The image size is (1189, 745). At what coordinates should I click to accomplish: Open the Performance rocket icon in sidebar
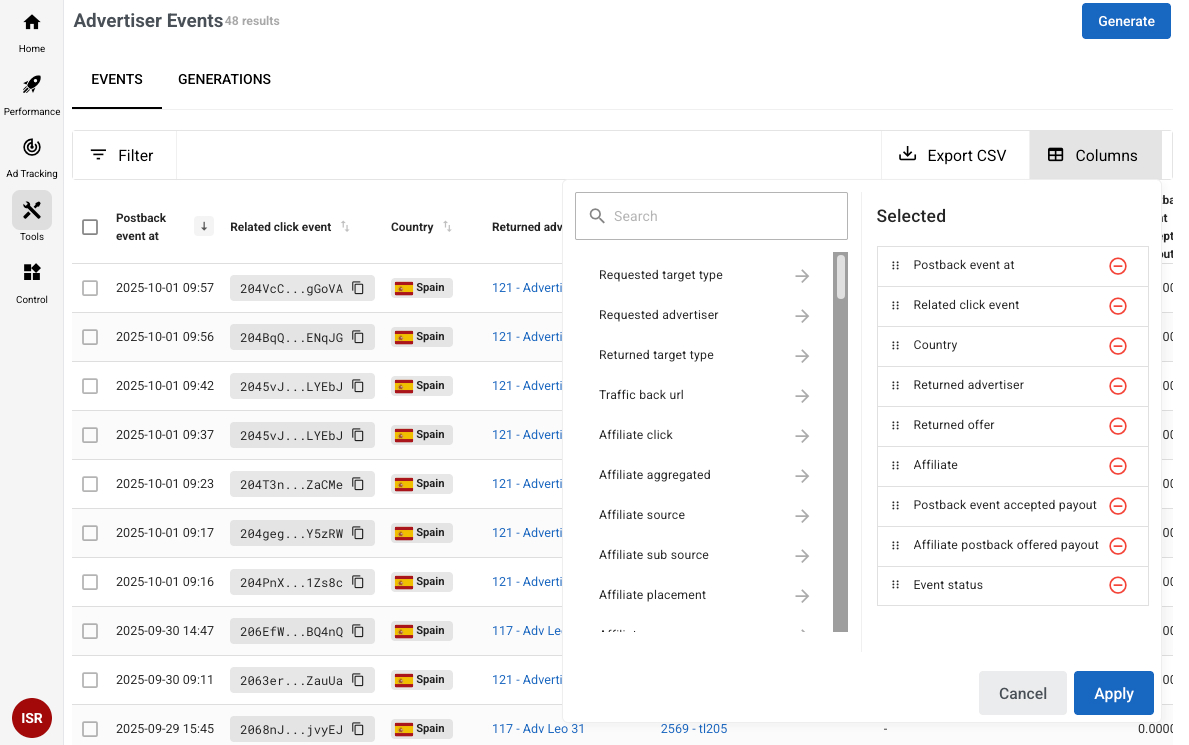32,85
